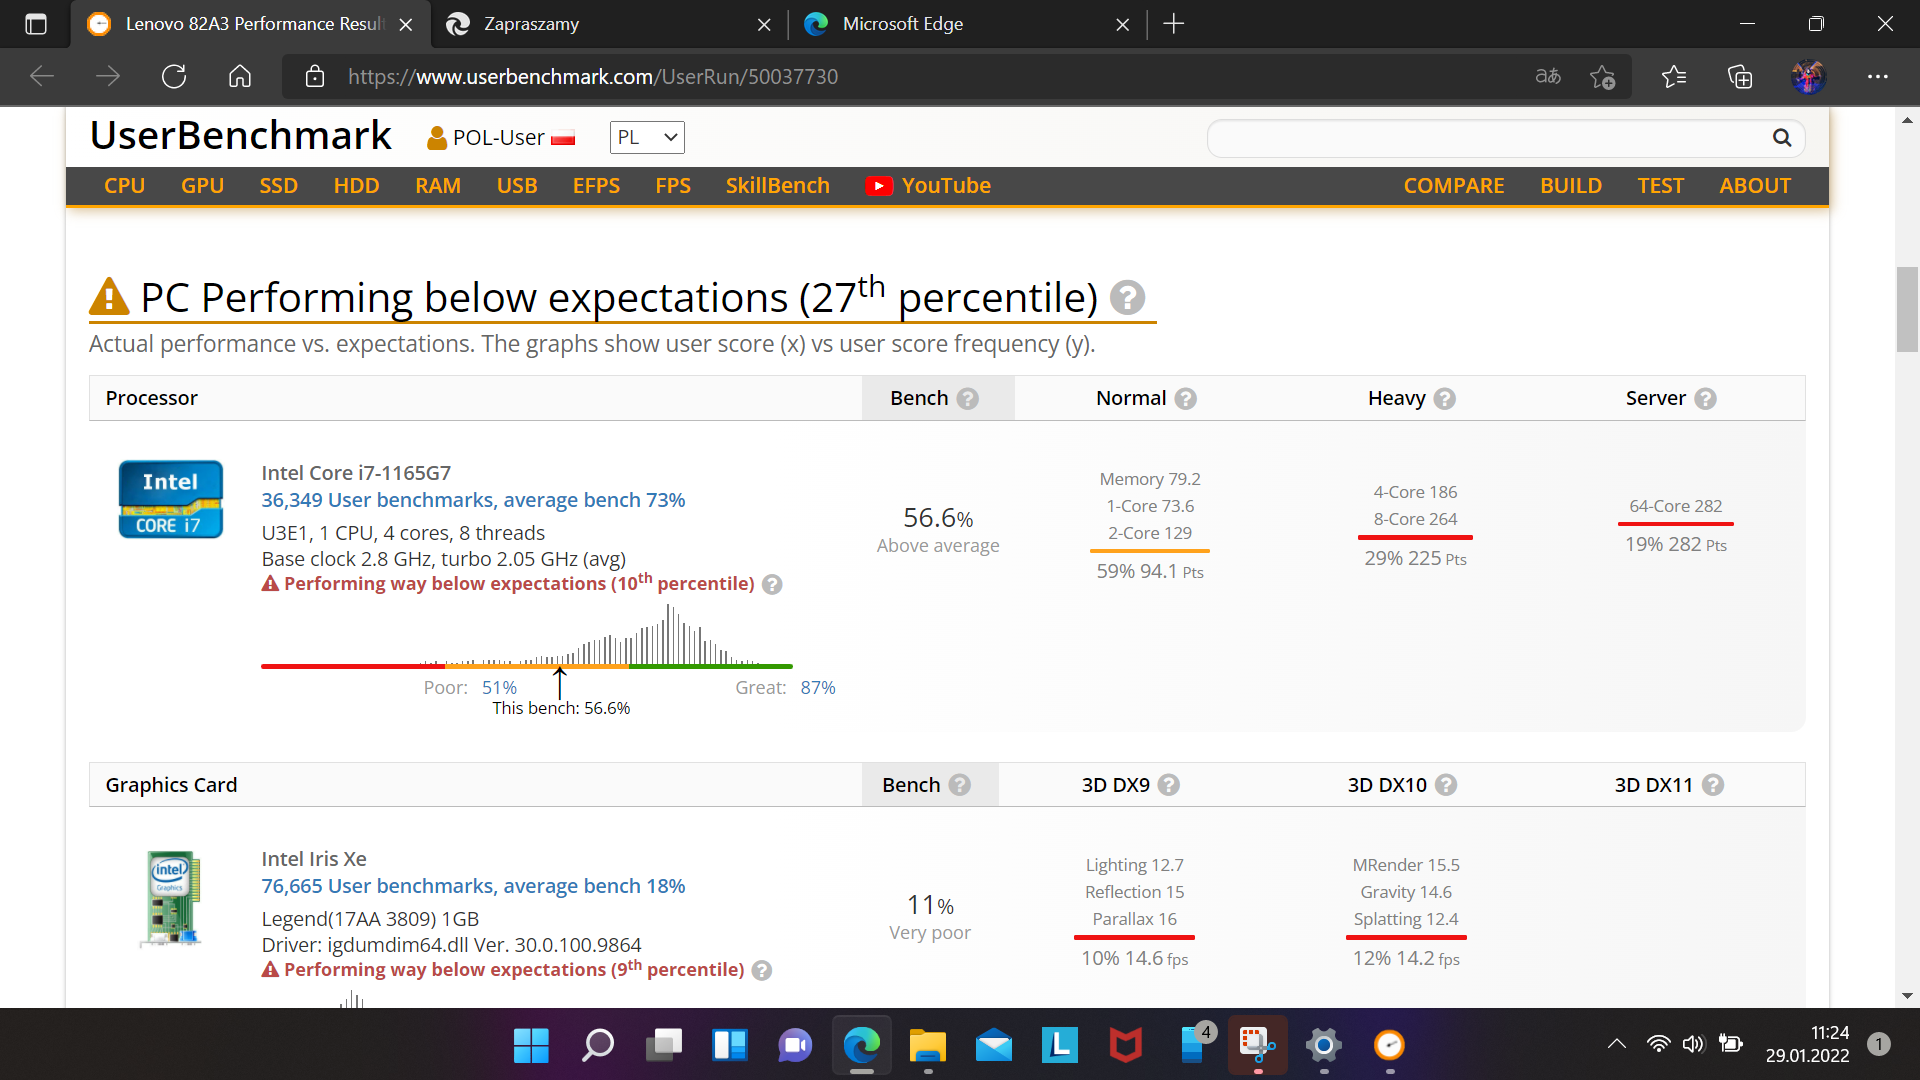This screenshot has height=1080, width=1920.
Task: Open the TEST menu item
Action: click(1661, 186)
